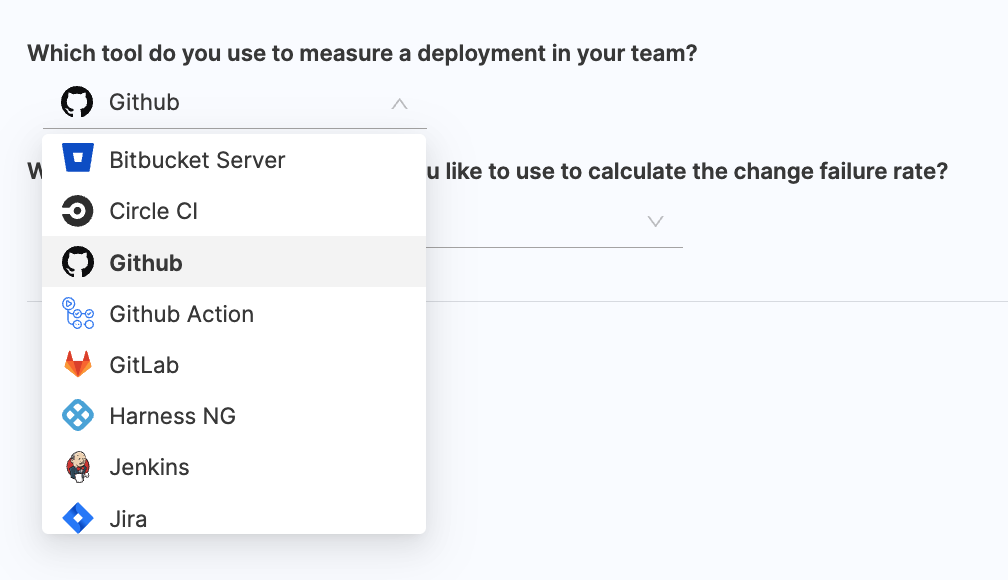Click the GitLab fox logo icon
The image size is (1008, 580).
(x=77, y=365)
